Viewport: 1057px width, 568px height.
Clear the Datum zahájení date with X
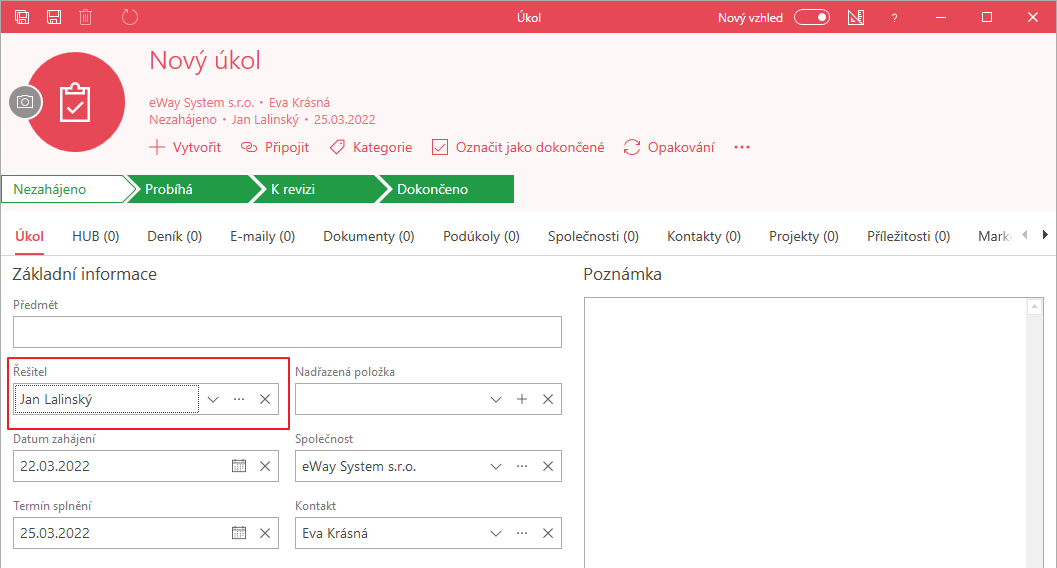click(x=265, y=466)
